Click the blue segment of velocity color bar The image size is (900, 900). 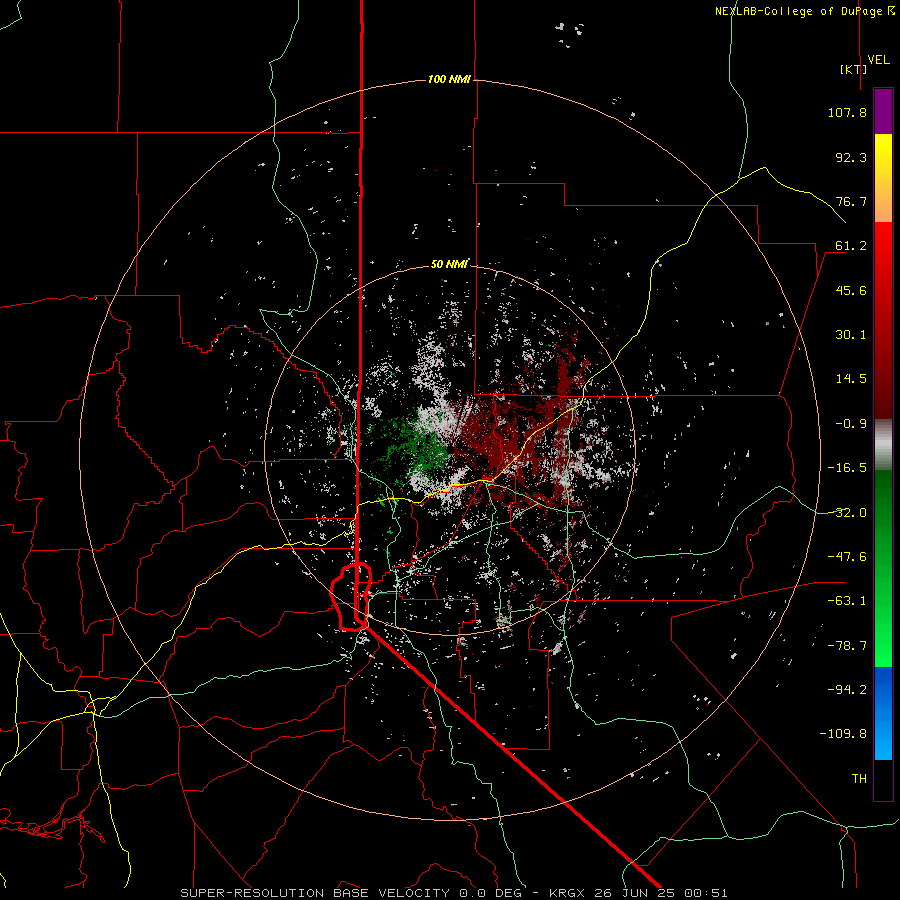883,712
